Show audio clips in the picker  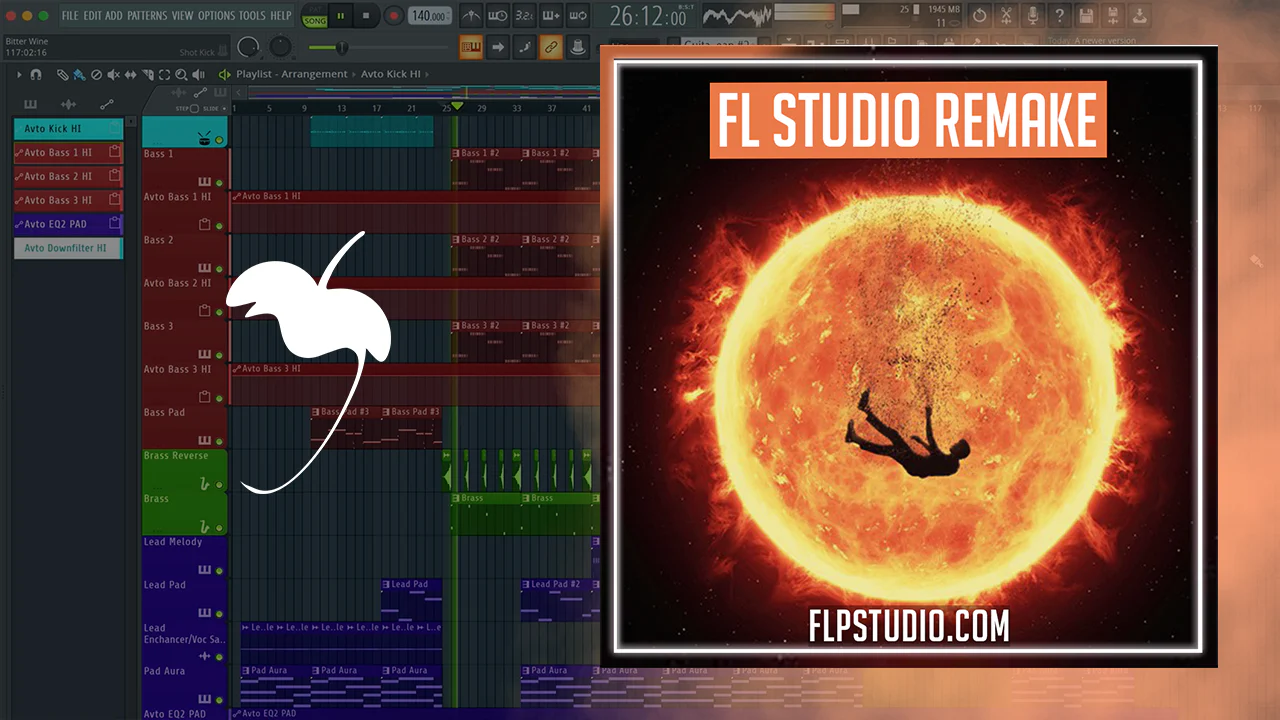[68, 104]
